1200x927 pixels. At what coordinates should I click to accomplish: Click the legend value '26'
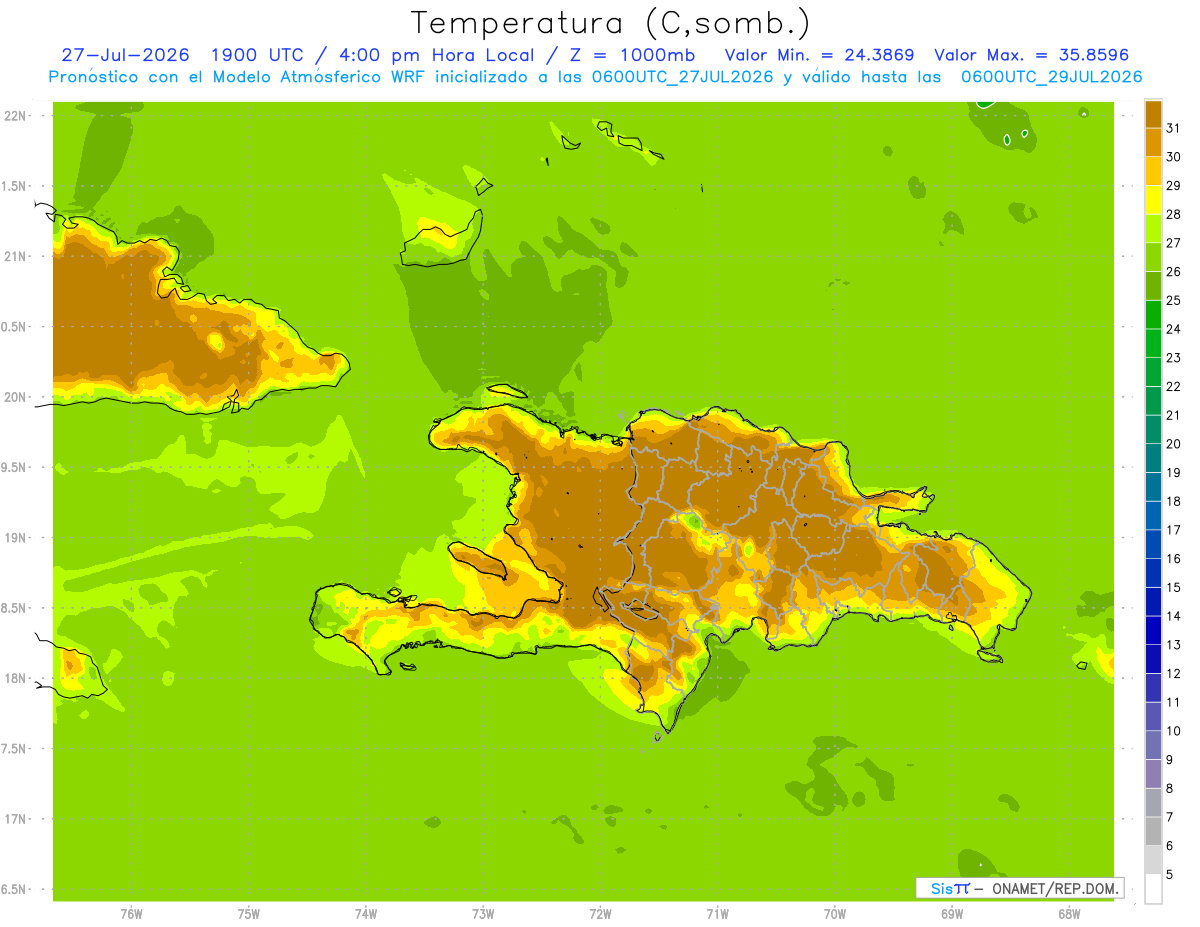tap(1173, 271)
